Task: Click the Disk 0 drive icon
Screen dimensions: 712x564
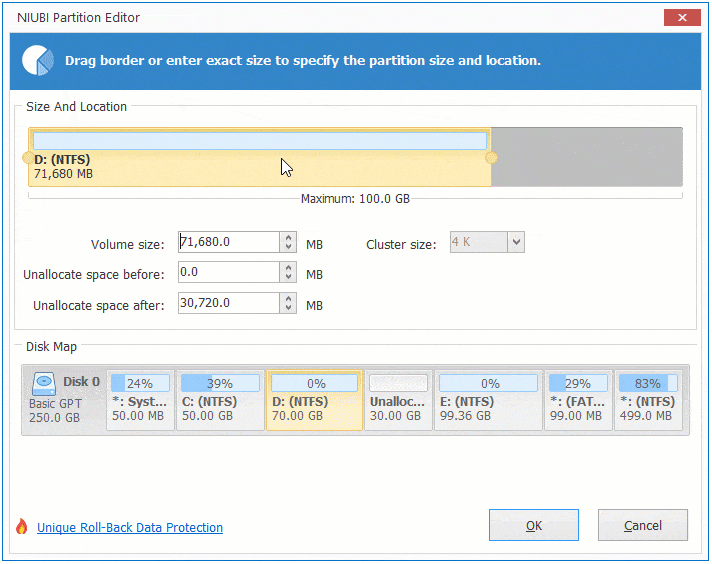Action: click(x=44, y=383)
